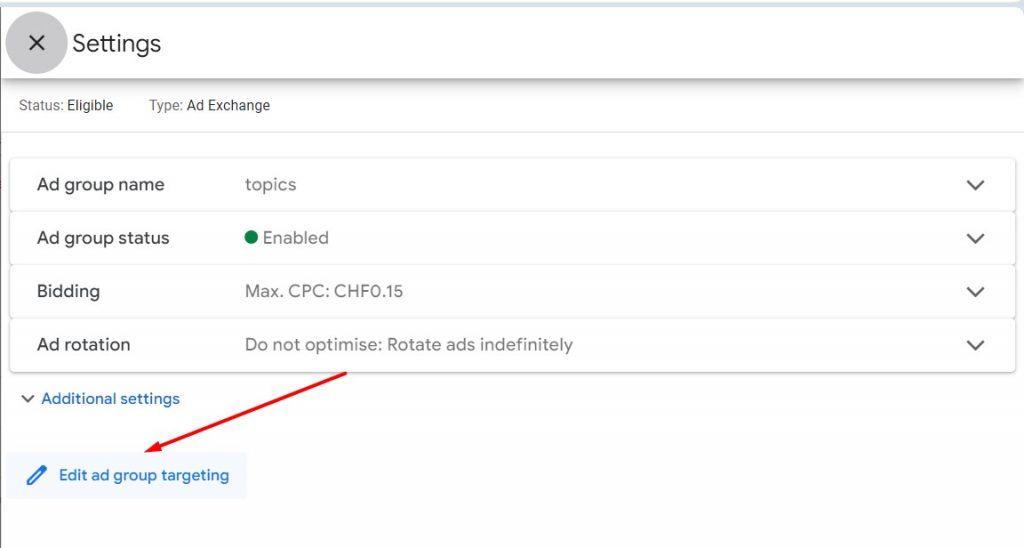Close the Settings panel with the X
1024x548 pixels.
[37, 43]
